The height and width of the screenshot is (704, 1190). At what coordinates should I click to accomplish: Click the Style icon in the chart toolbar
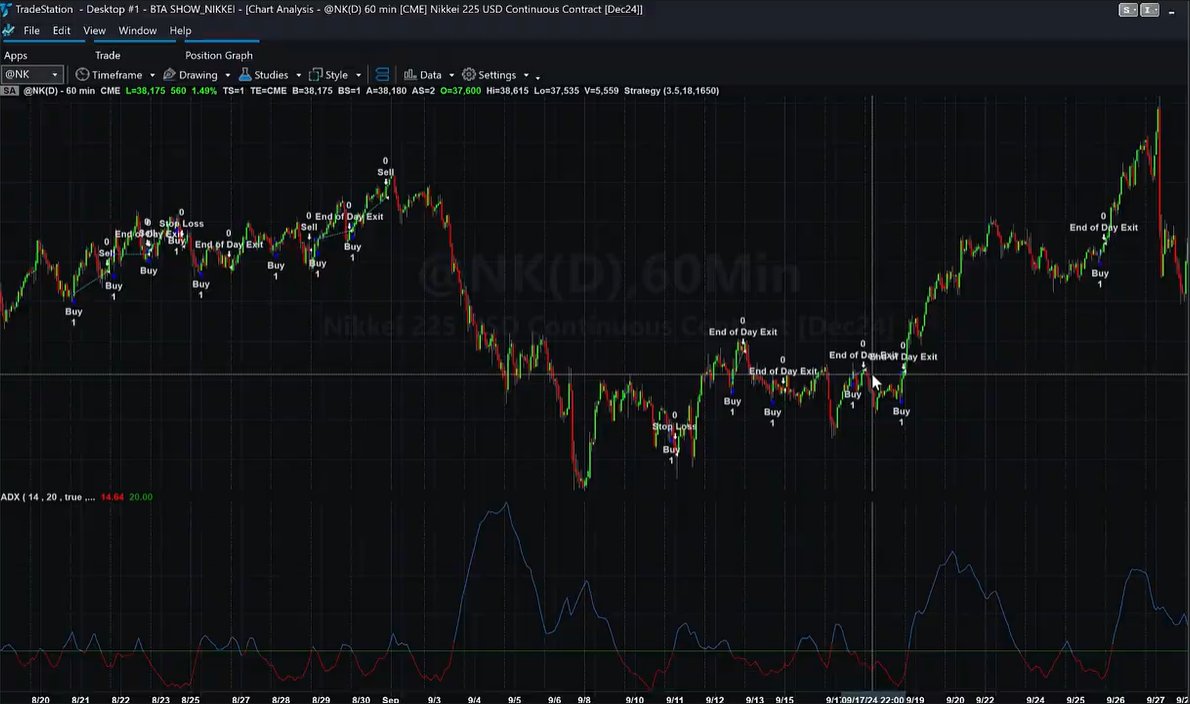coord(316,74)
